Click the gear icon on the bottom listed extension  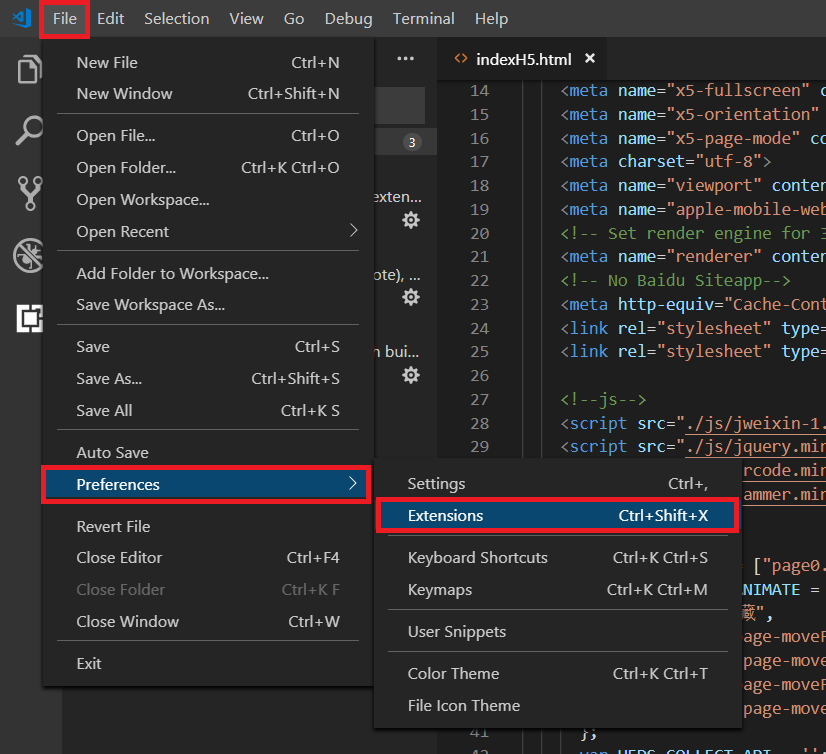(x=410, y=375)
